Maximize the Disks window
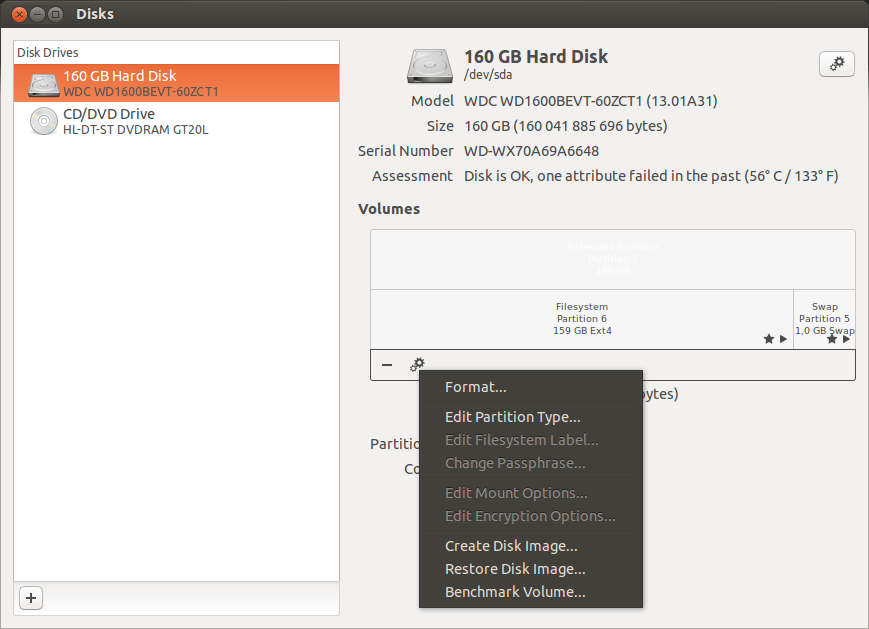This screenshot has height=629, width=869. [56, 14]
